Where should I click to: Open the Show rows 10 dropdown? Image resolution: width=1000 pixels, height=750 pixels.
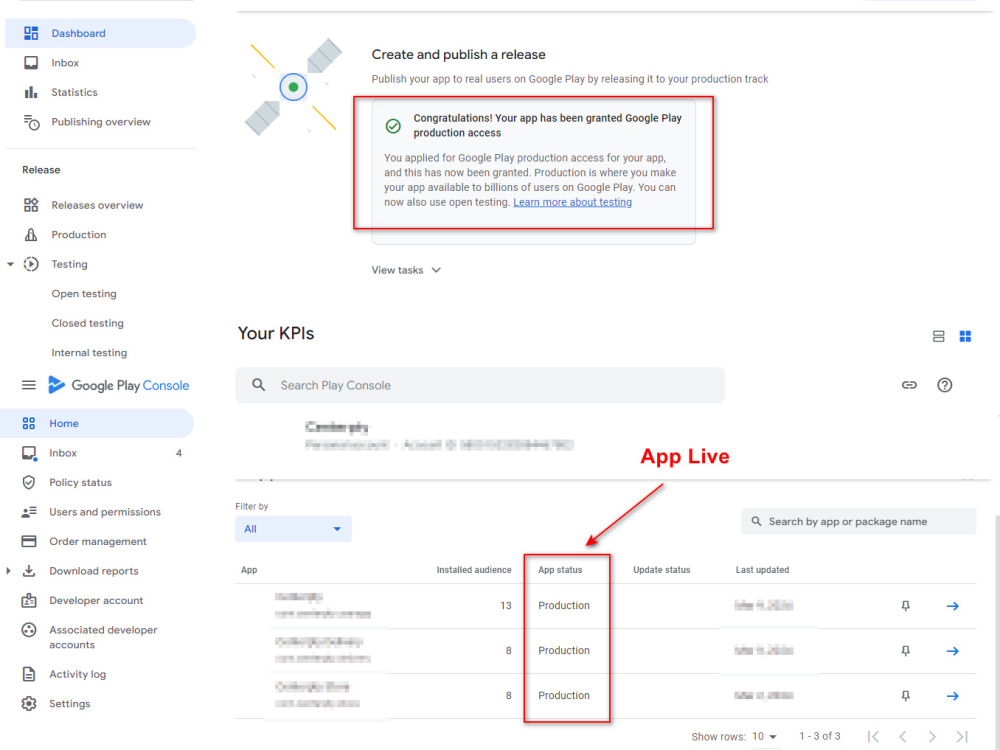click(764, 737)
